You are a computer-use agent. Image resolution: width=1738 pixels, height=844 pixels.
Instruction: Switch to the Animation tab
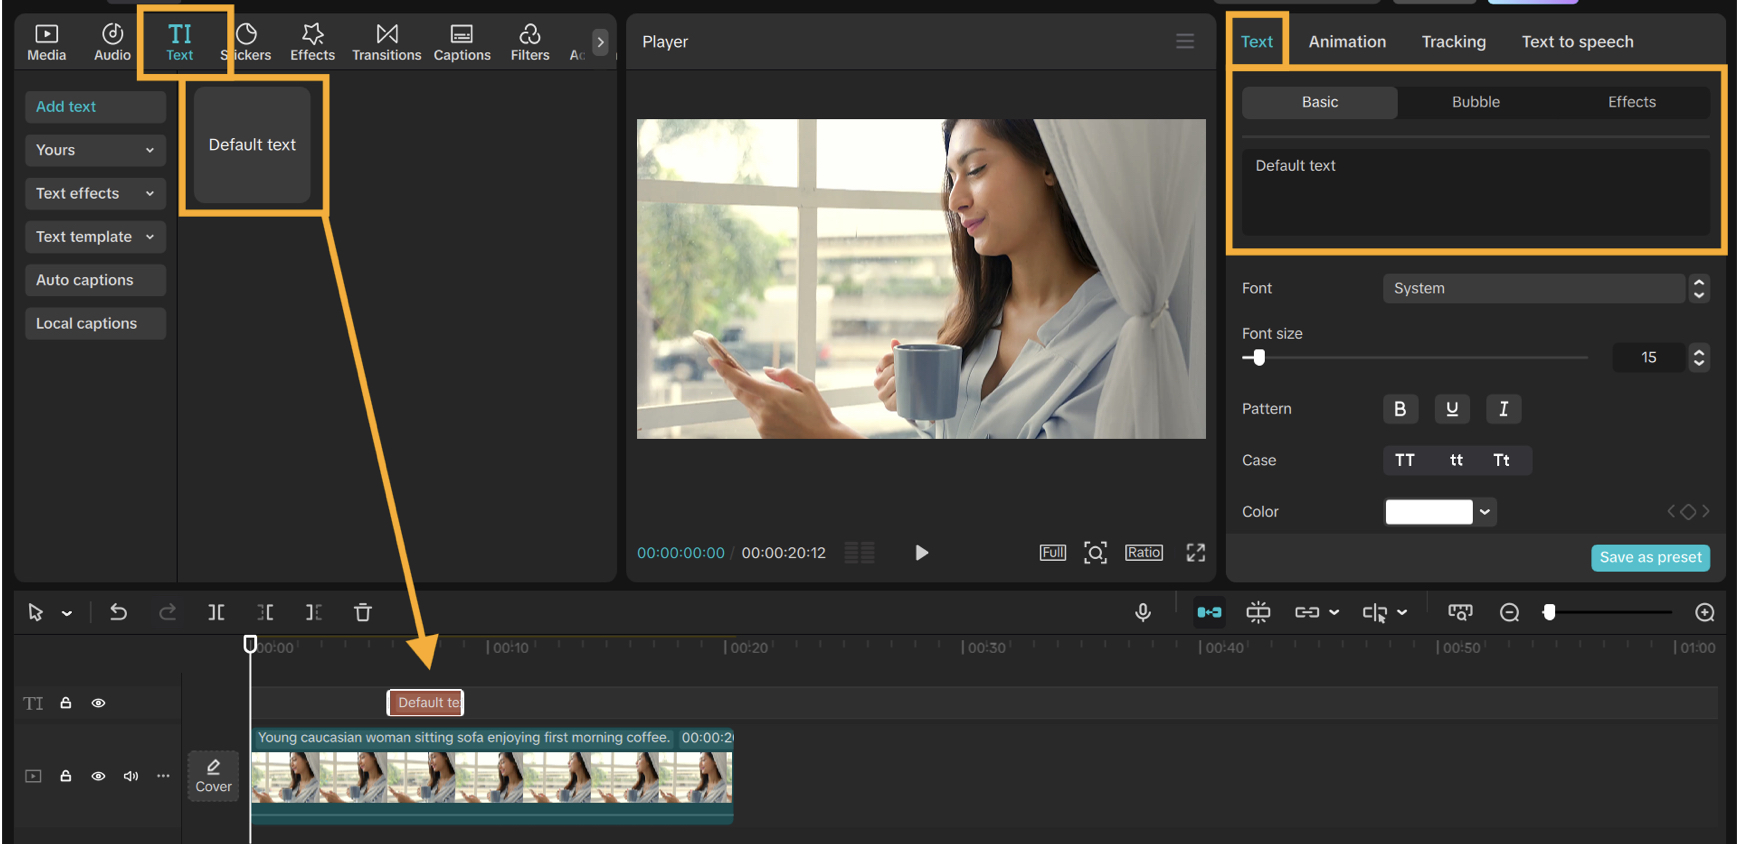point(1347,42)
